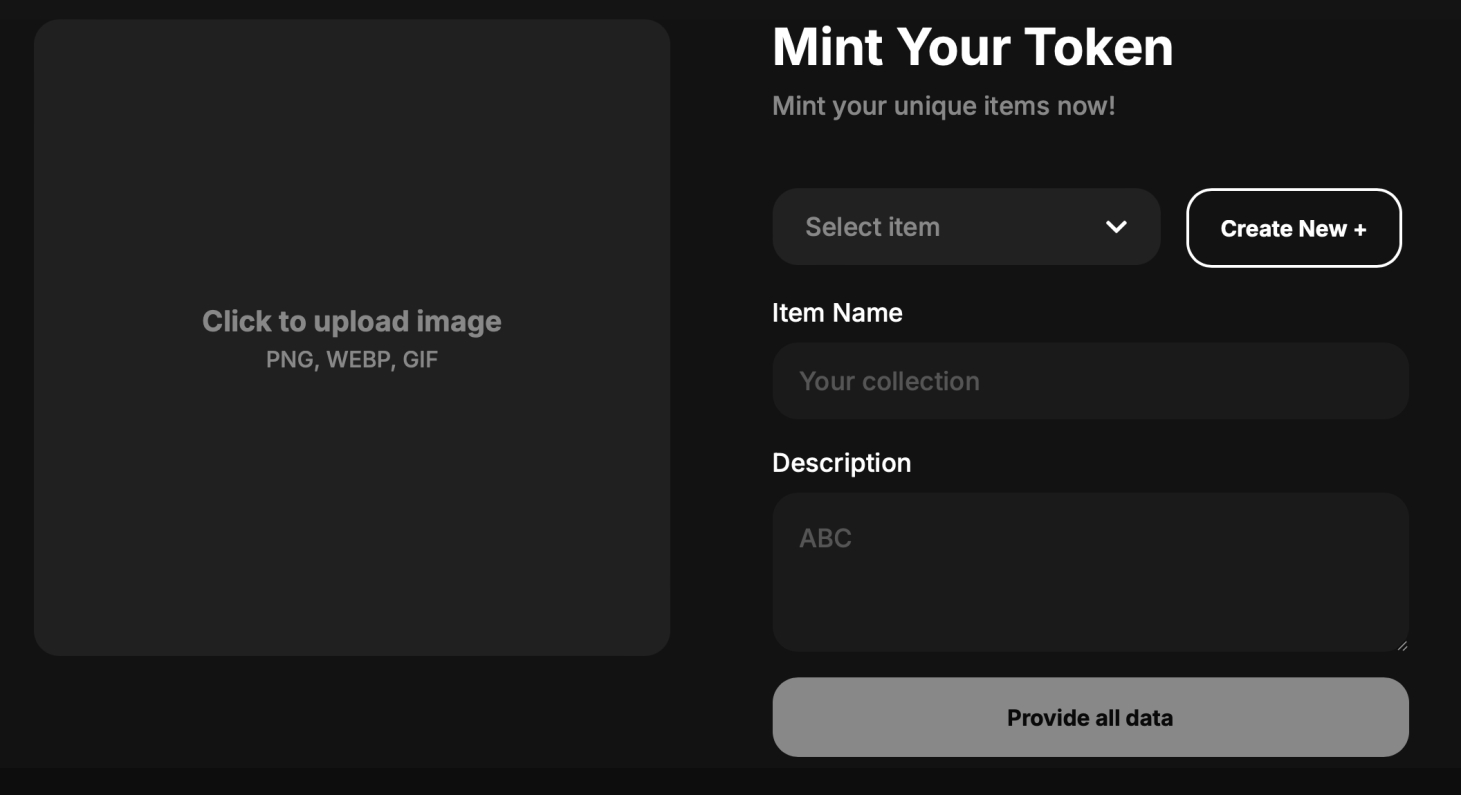Click the 'Mint your unique items now!' subtitle
This screenshot has height=795, width=1461.
coord(943,106)
